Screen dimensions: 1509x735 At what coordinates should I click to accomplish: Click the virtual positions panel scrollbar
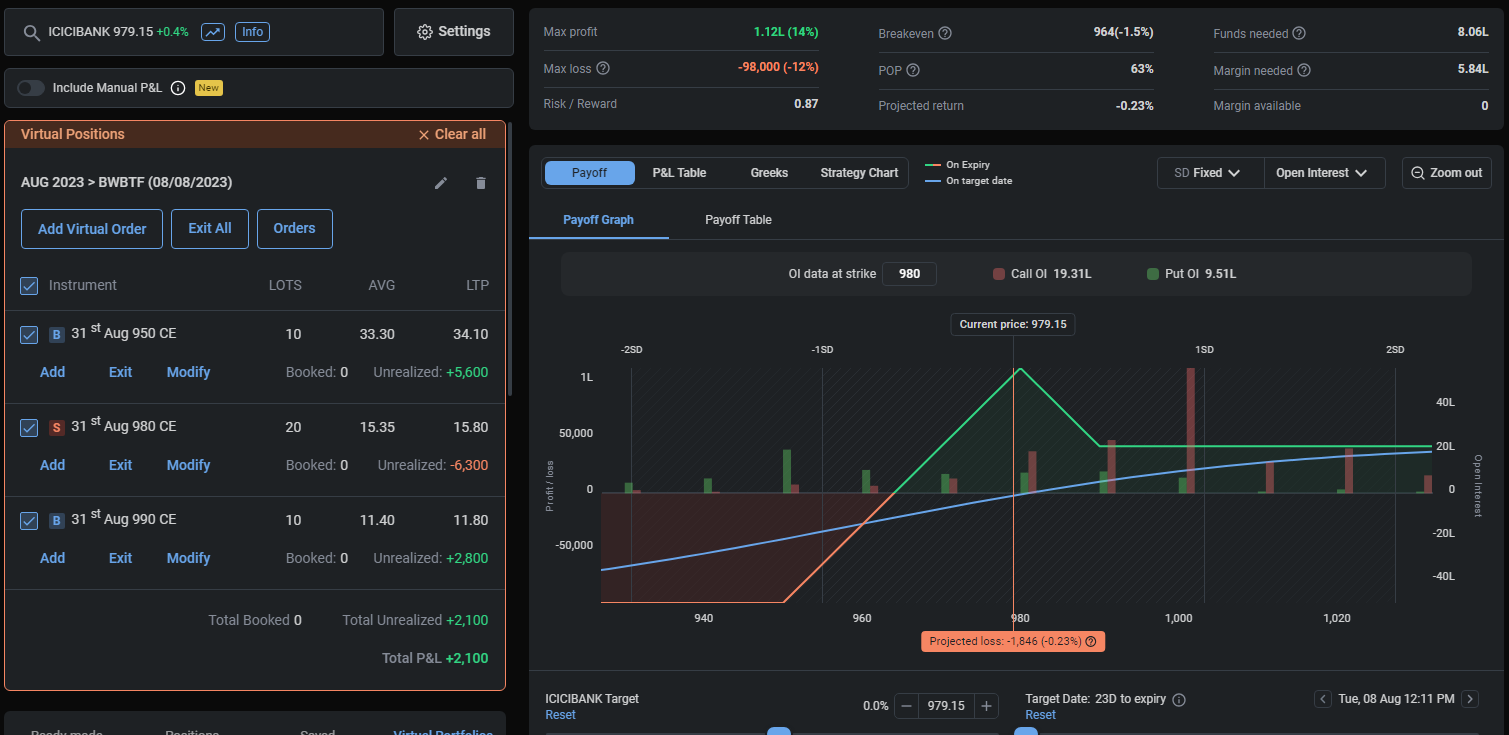510,260
